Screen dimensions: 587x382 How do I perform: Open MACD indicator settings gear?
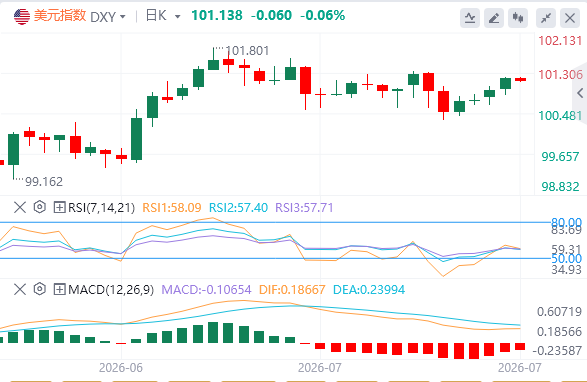(x=40, y=289)
